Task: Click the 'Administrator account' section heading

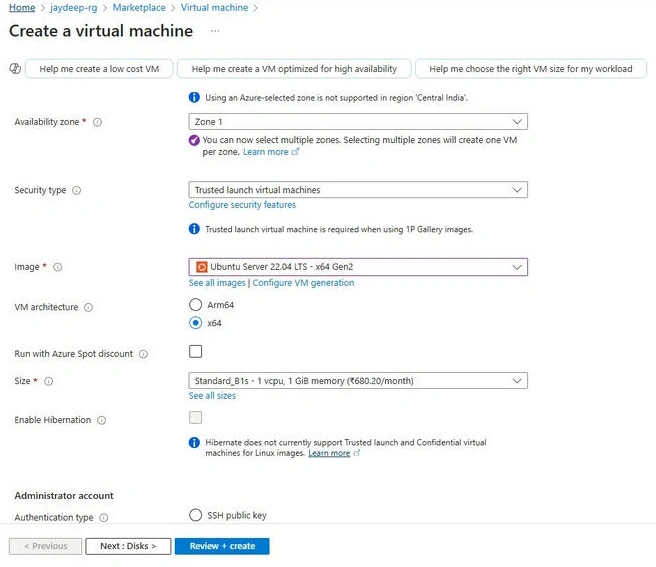Action: [64, 496]
